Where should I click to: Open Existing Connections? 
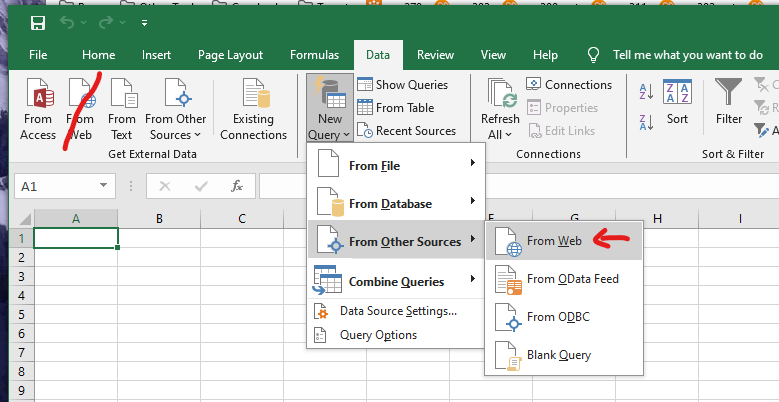pyautogui.click(x=253, y=110)
